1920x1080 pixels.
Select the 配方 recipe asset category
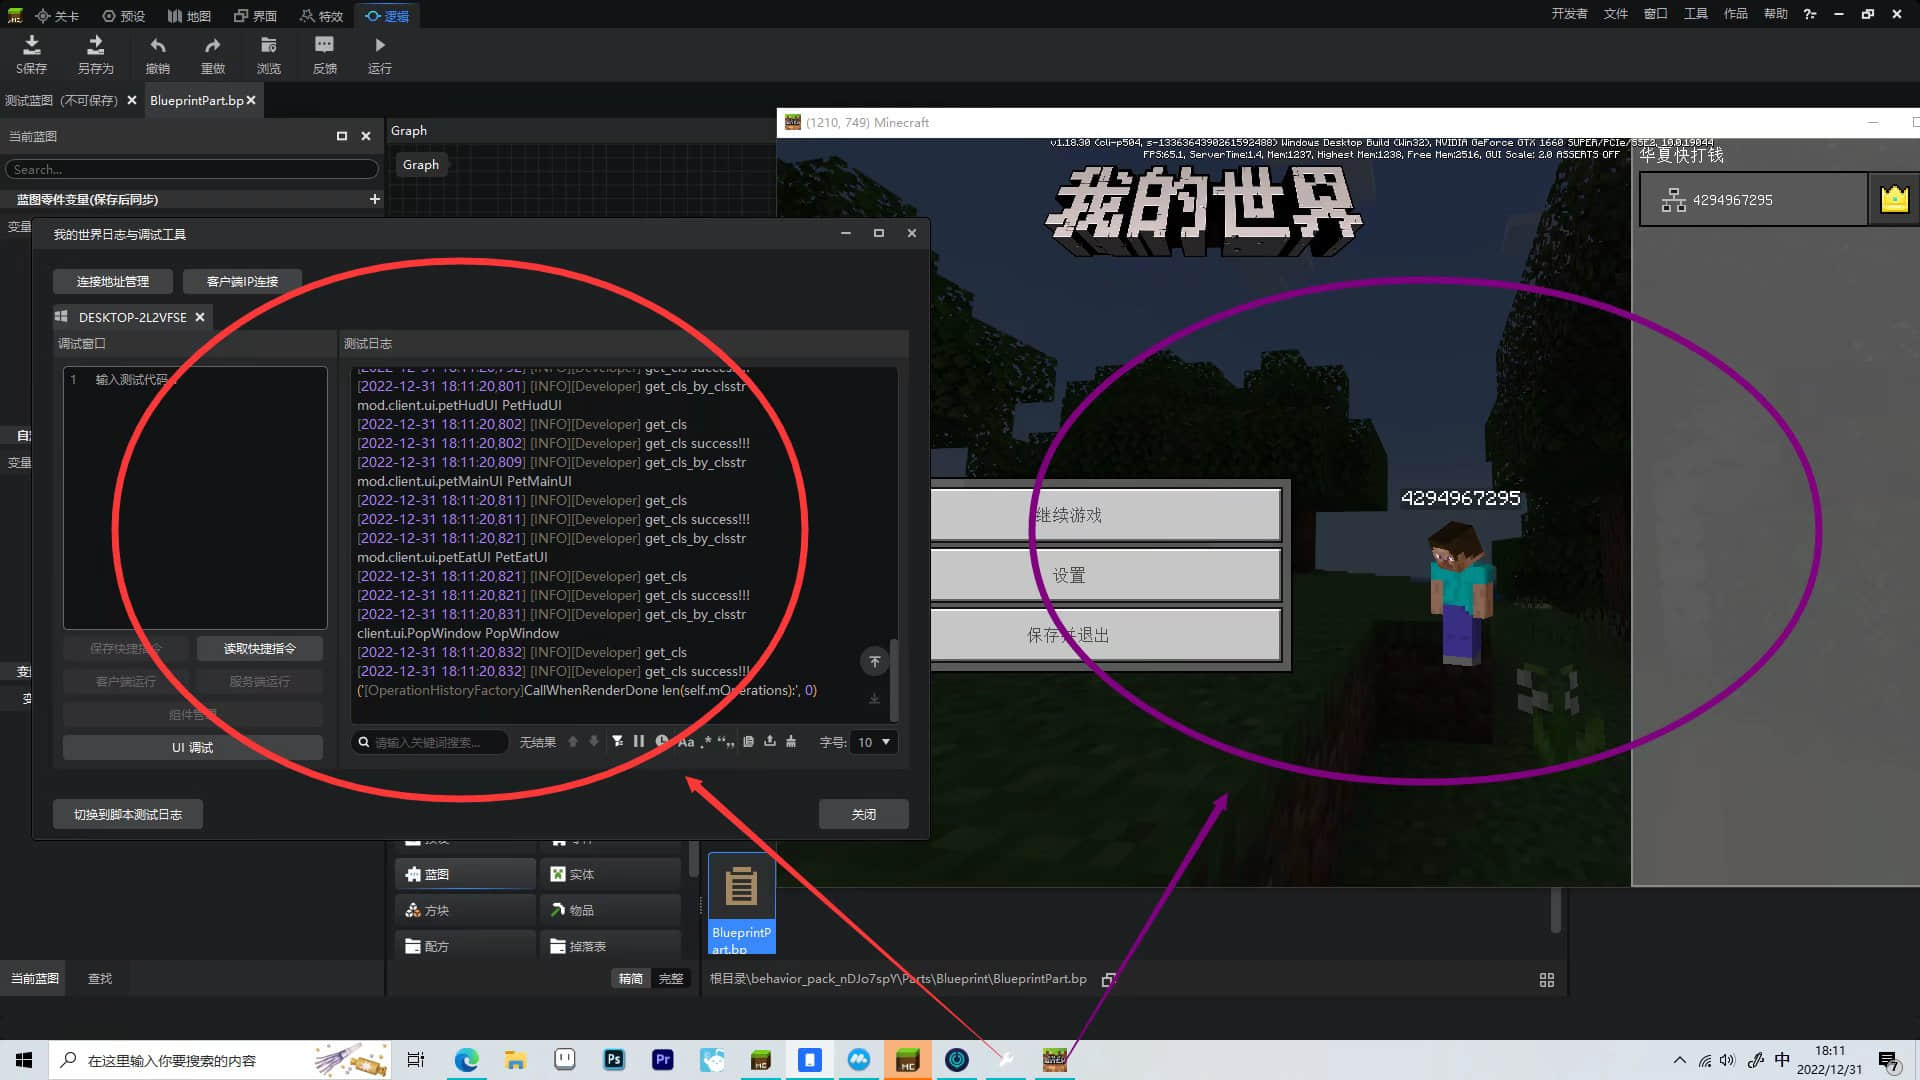465,946
